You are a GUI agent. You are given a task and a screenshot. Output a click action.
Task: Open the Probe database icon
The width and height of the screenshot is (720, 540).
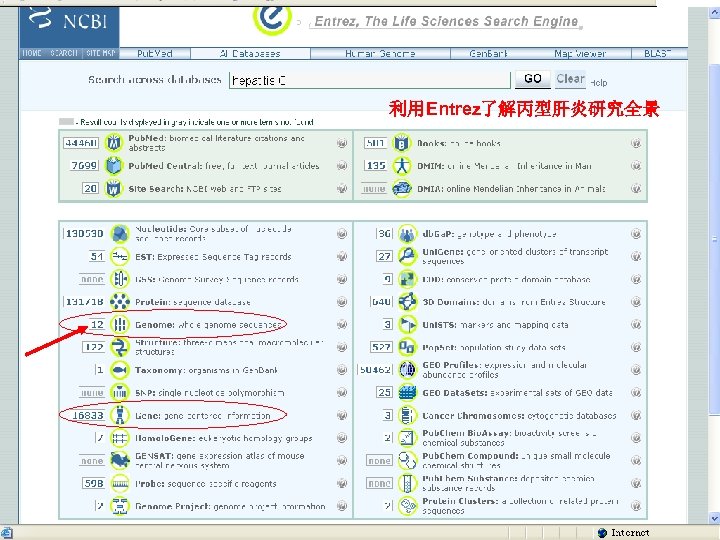[120, 483]
